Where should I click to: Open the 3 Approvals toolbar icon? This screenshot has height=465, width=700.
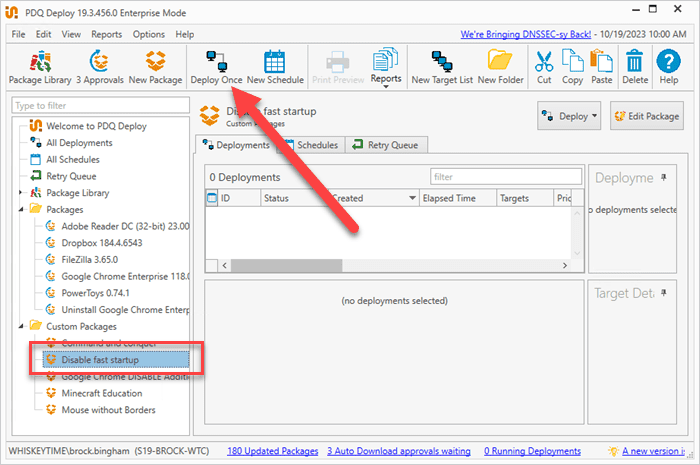click(x=100, y=67)
